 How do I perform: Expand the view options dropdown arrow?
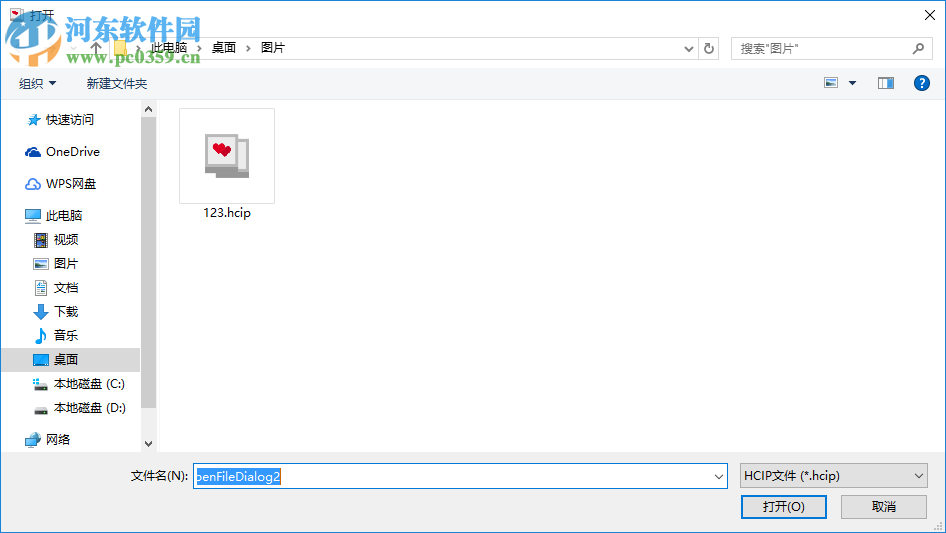point(852,83)
